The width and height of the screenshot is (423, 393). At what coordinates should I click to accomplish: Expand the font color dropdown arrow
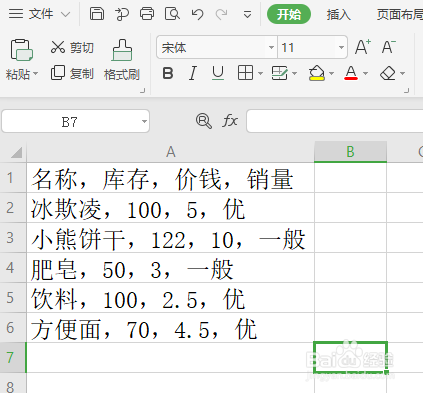366,73
